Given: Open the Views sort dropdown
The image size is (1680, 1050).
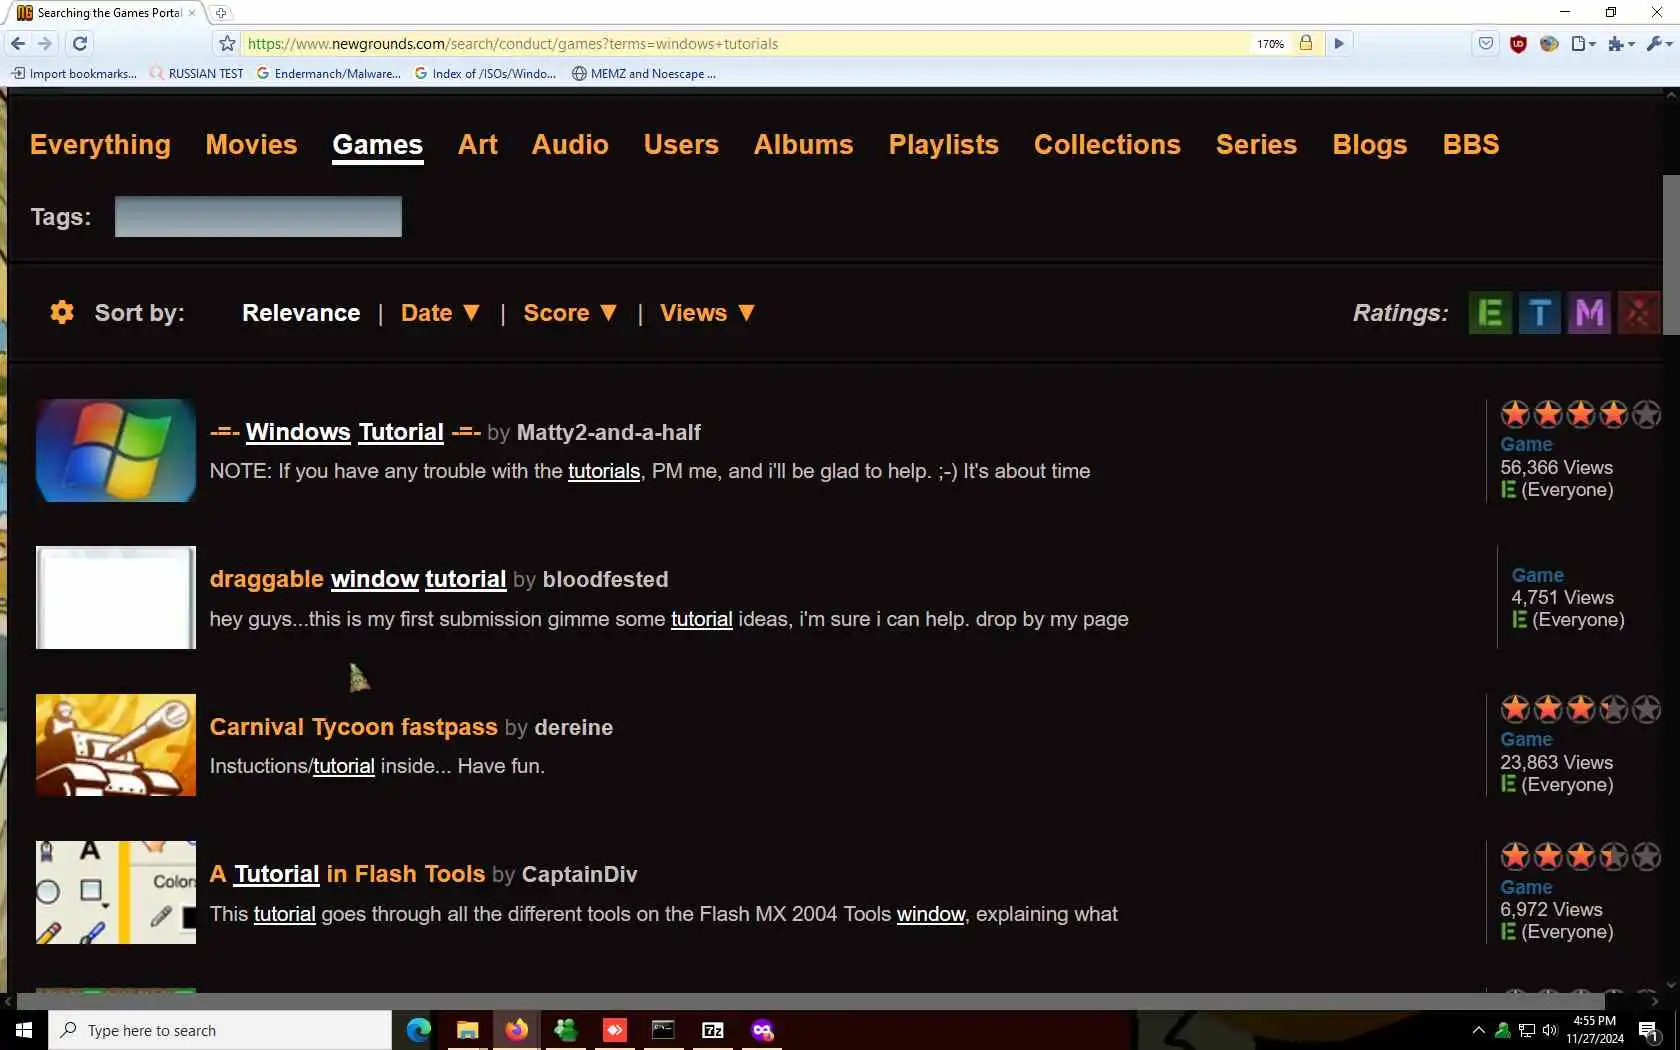Looking at the screenshot, I should (x=707, y=313).
